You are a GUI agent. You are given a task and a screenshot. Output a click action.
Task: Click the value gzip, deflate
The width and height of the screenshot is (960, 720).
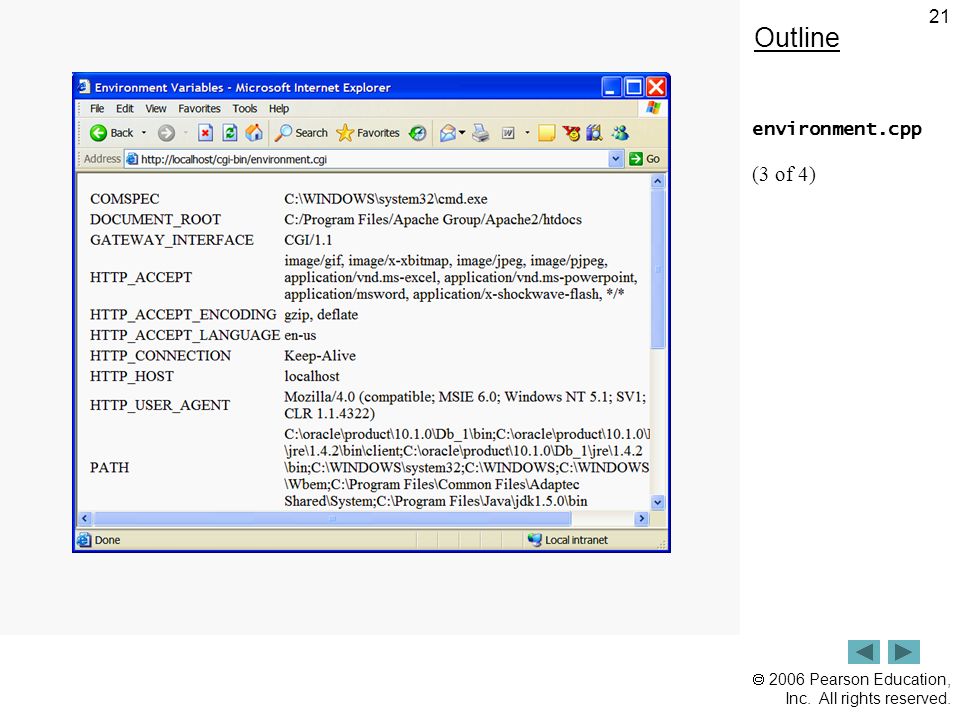click(321, 315)
